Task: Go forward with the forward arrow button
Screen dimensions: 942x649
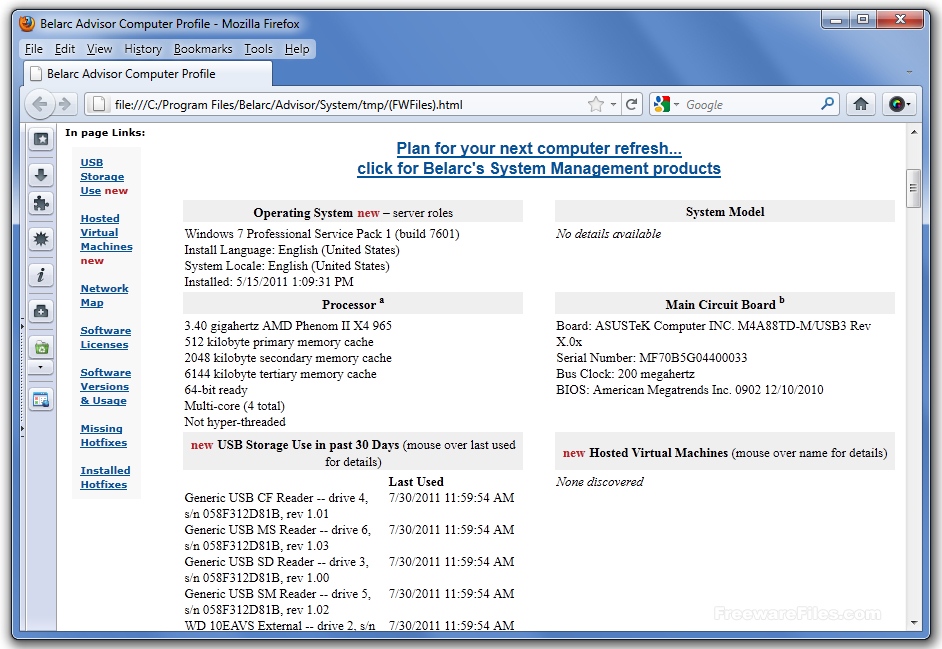Action: (x=65, y=105)
